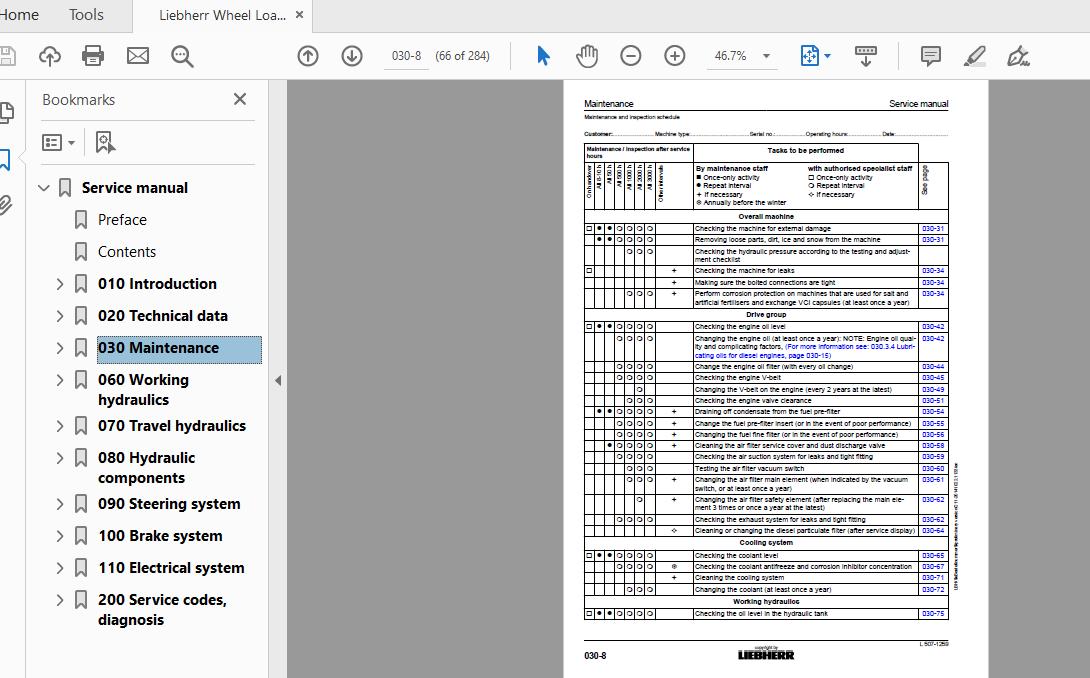The width and height of the screenshot is (1090, 678).
Task: Select the Home tab
Action: click(19, 15)
